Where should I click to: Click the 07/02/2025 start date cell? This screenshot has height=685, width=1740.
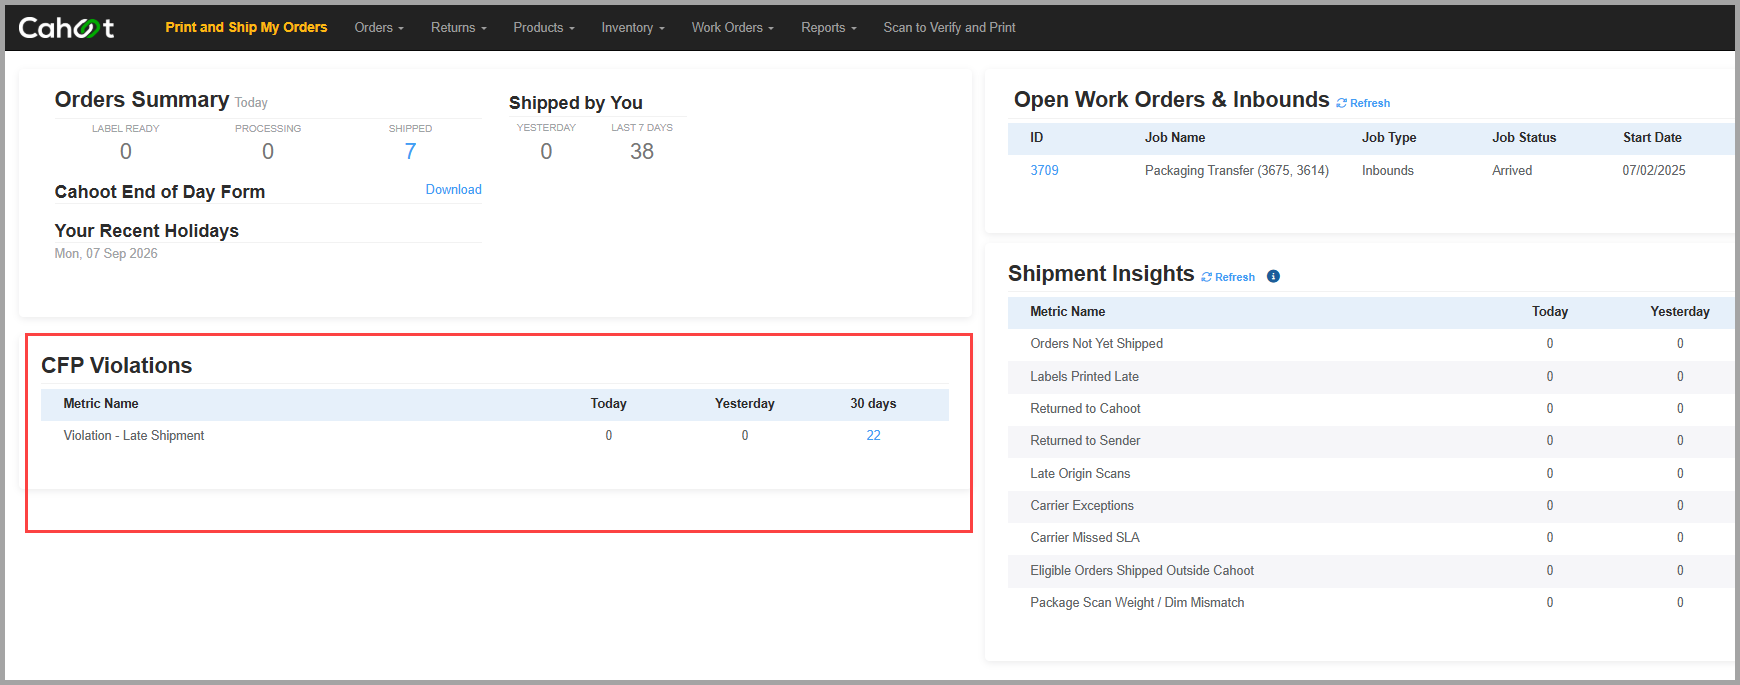tap(1654, 170)
